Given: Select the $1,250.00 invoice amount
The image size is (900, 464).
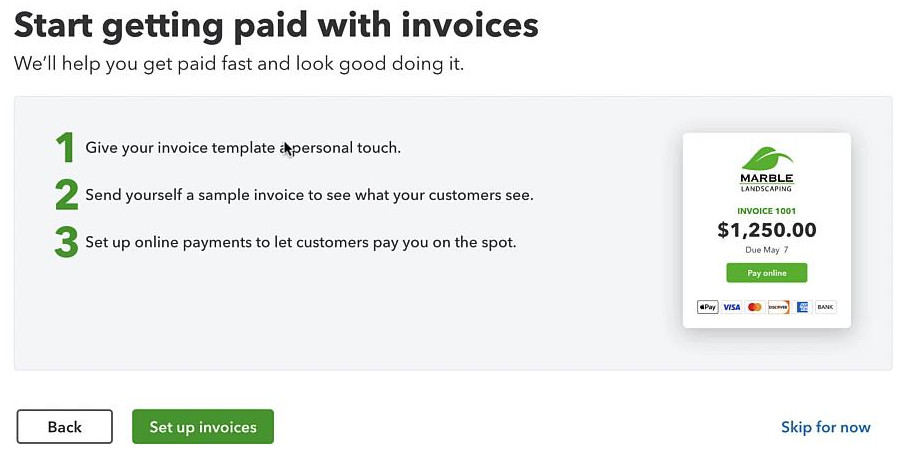Looking at the screenshot, I should pos(766,230).
